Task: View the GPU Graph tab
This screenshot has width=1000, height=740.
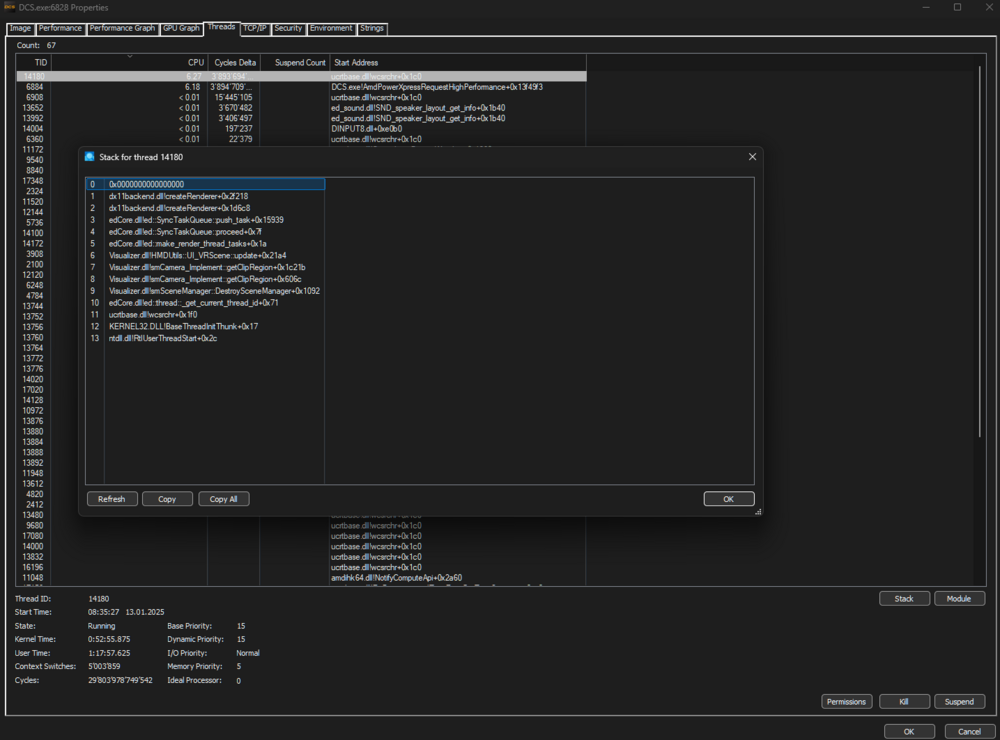Action: click(181, 28)
